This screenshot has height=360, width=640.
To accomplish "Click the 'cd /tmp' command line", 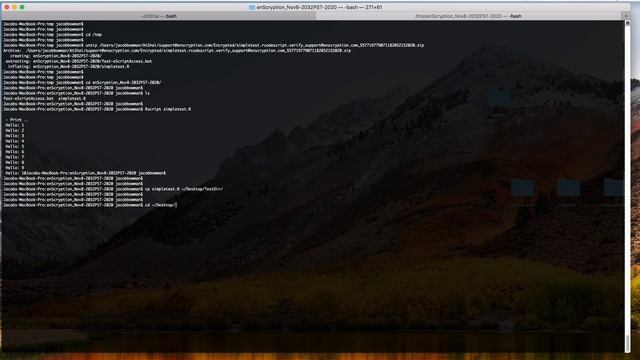I will tap(53, 35).
